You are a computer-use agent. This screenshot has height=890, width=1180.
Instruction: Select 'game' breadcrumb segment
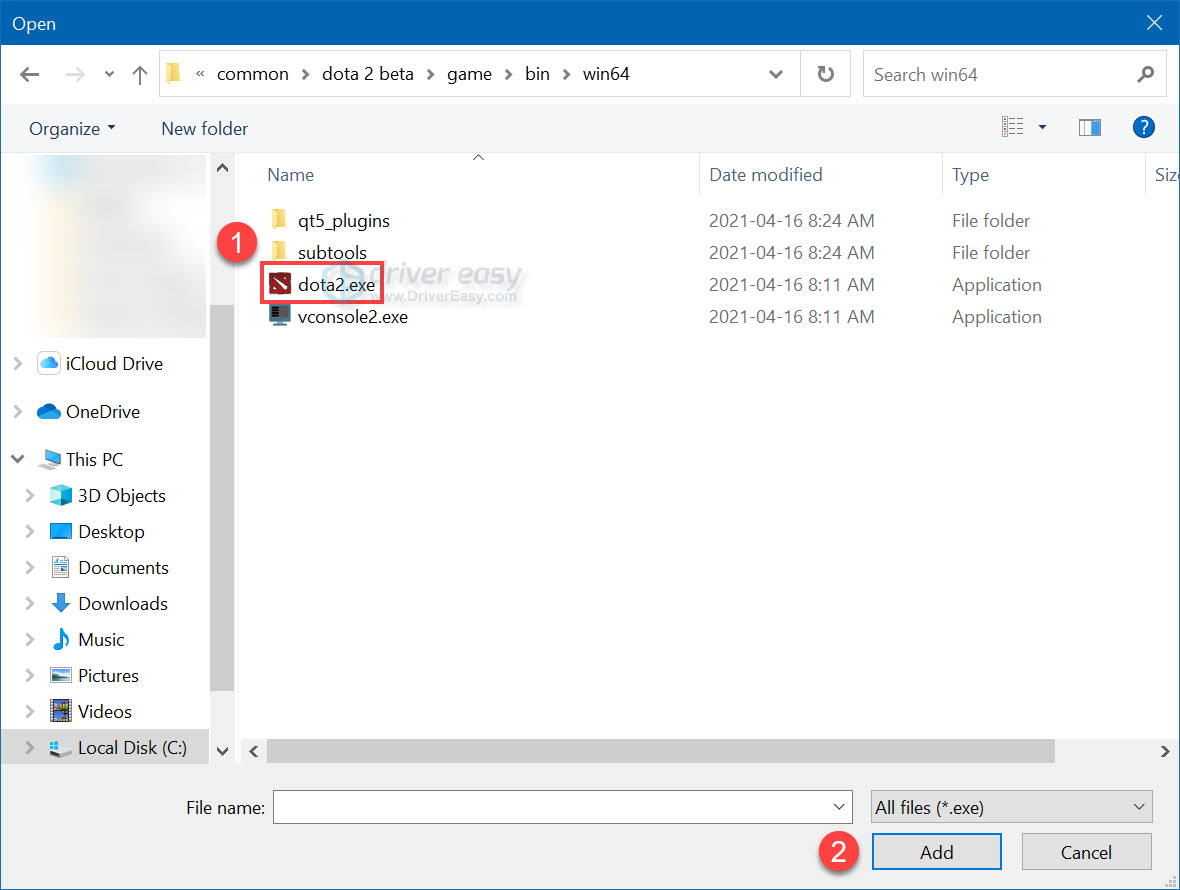coord(469,74)
